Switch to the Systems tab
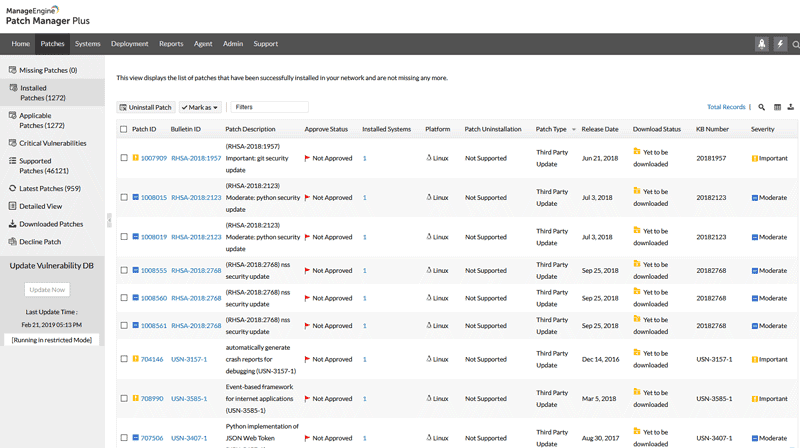 [x=88, y=44]
